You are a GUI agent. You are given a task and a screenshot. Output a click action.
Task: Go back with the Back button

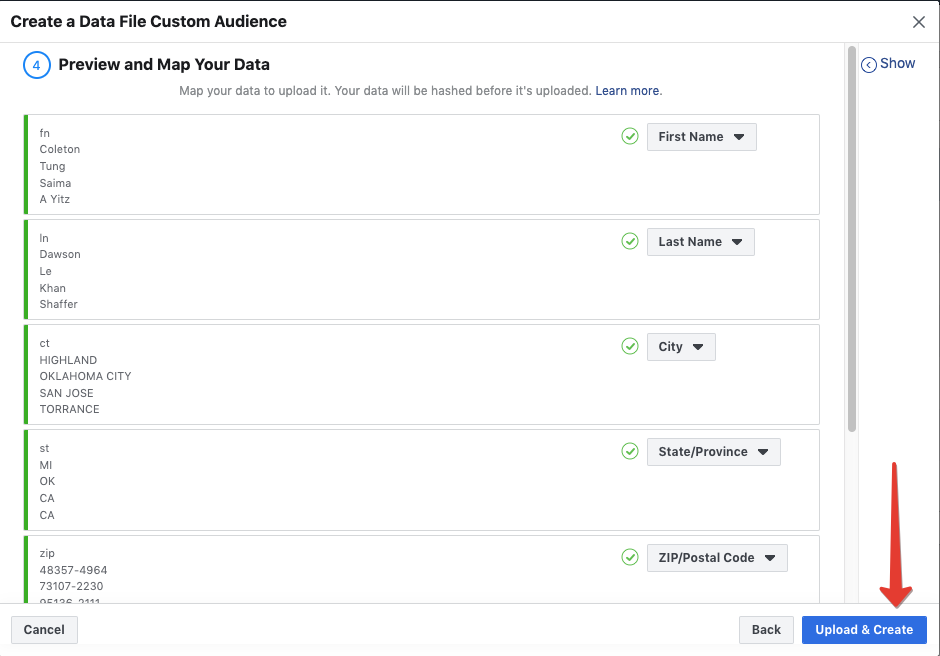tap(766, 630)
